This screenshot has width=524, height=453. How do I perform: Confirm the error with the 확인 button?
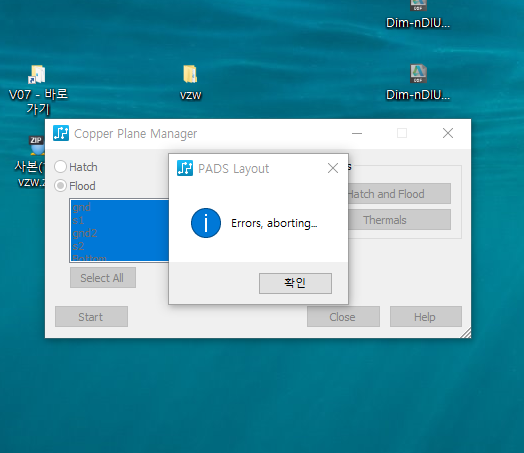tap(295, 283)
